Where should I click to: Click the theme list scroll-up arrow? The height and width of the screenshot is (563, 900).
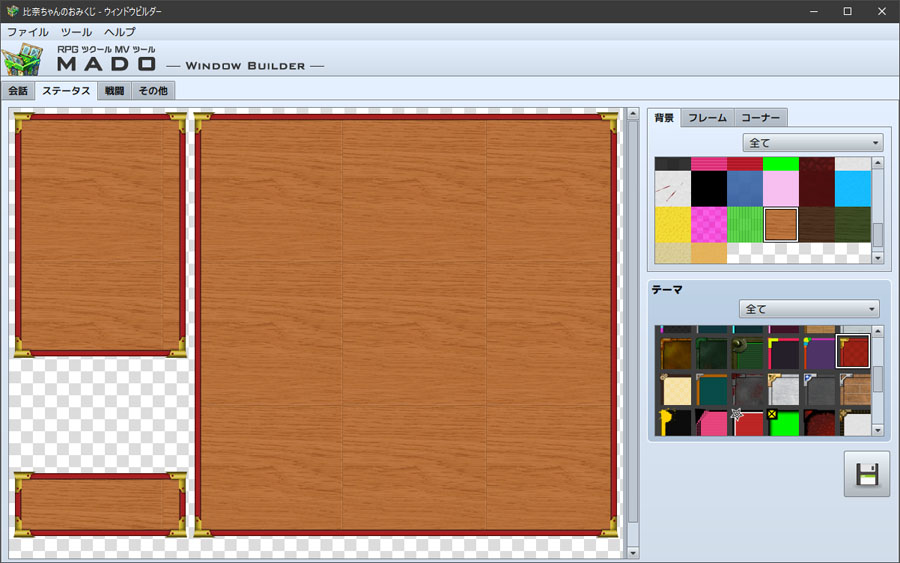pyautogui.click(x=878, y=331)
